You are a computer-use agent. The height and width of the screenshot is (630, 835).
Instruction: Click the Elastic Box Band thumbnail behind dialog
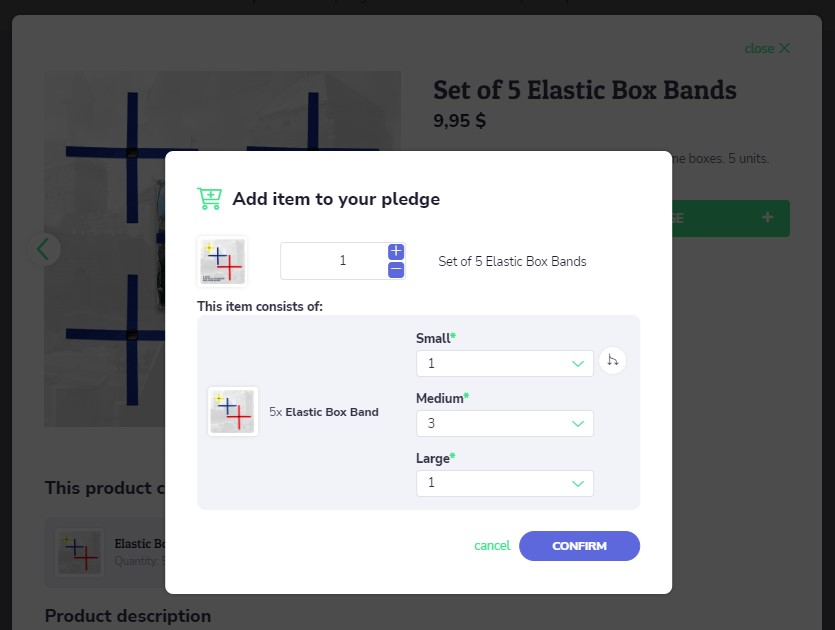(79, 554)
